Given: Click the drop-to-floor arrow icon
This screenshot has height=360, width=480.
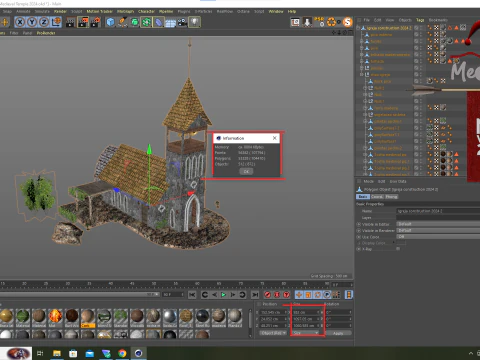Looking at the screenshot, I should tap(307, 22).
